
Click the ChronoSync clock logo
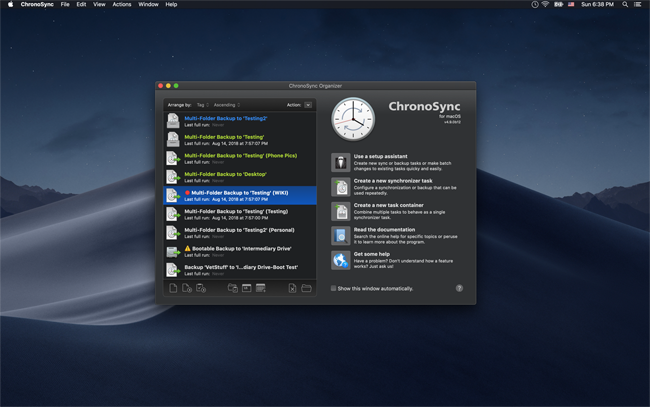[353, 119]
